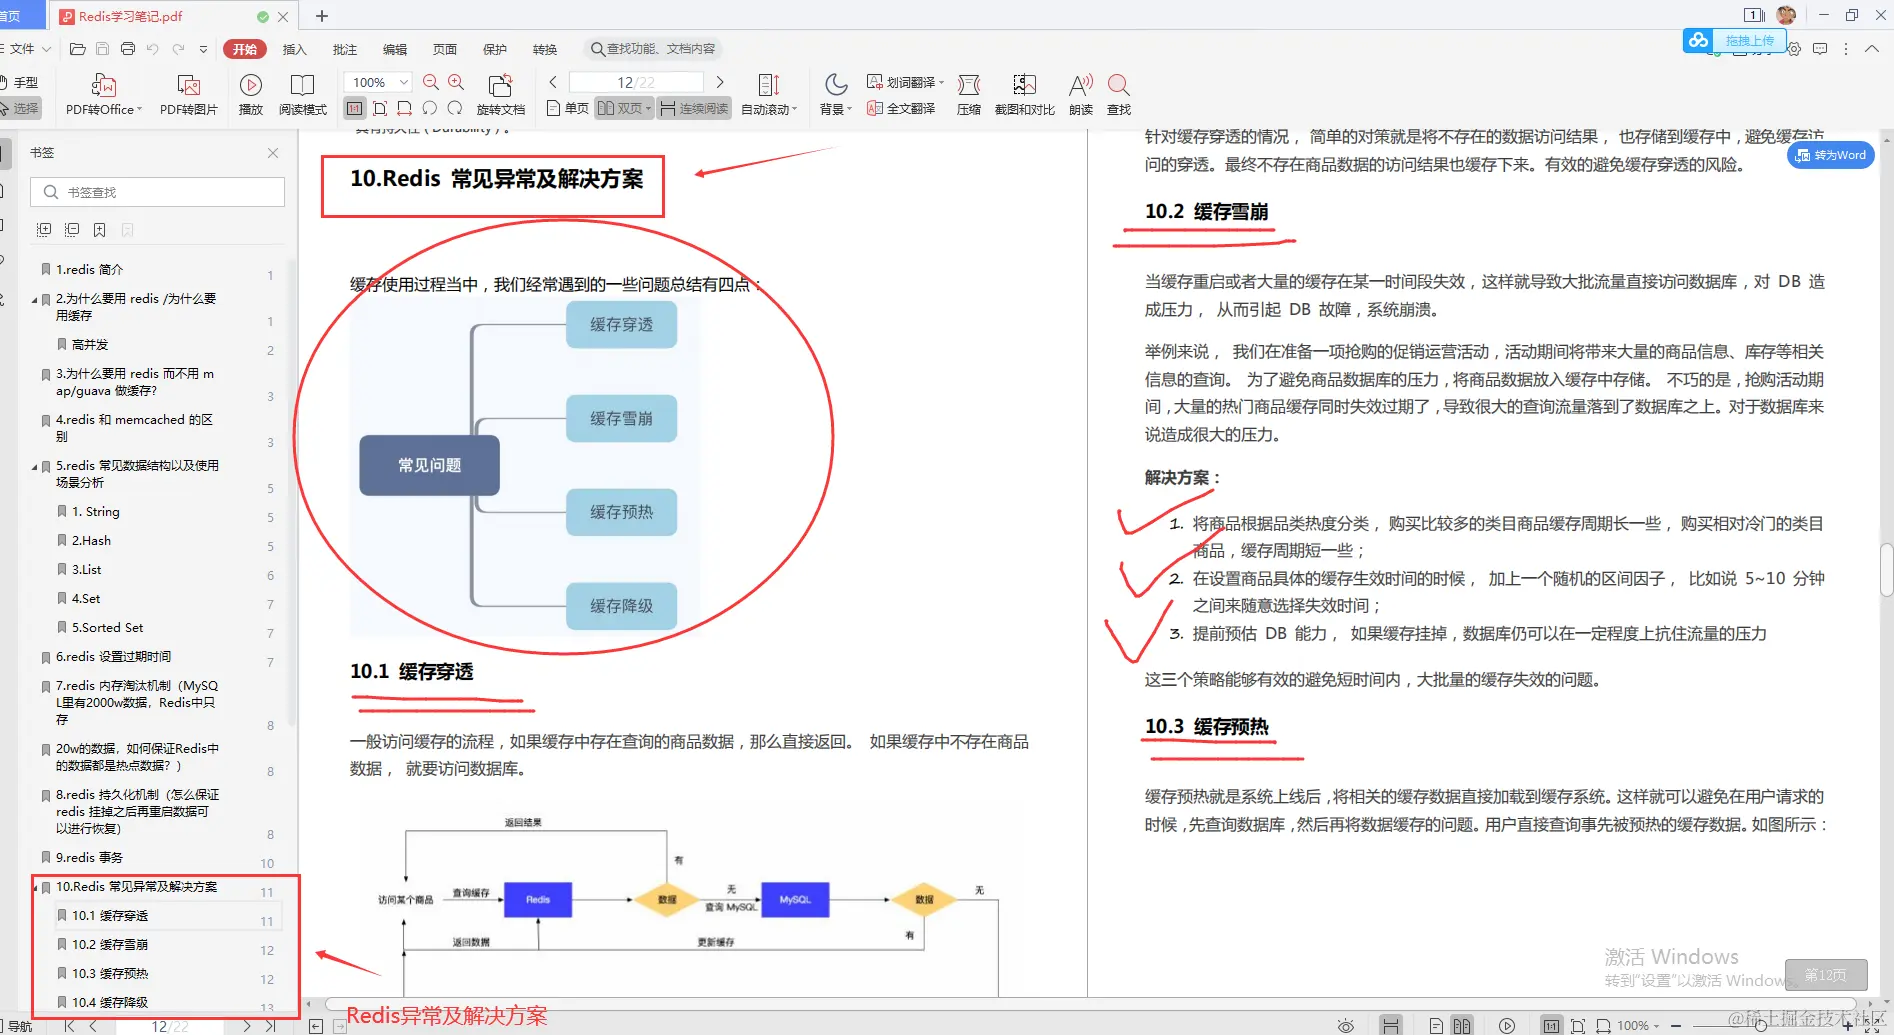The image size is (1894, 1035).
Task: Select the Find (查找) magnifier tool
Action: point(1117,95)
